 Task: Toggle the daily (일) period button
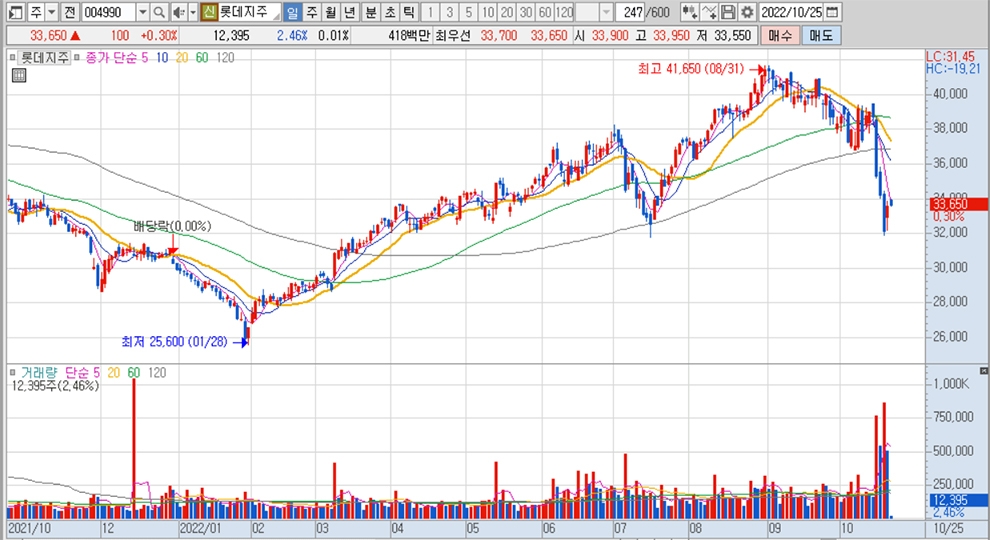coord(291,12)
